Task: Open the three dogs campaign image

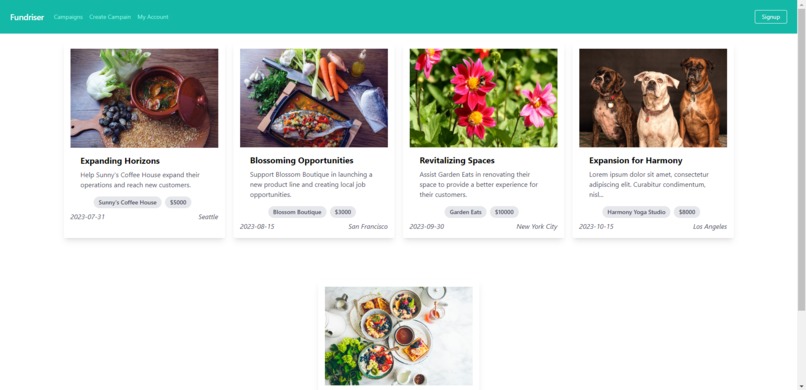Action: coord(653,98)
